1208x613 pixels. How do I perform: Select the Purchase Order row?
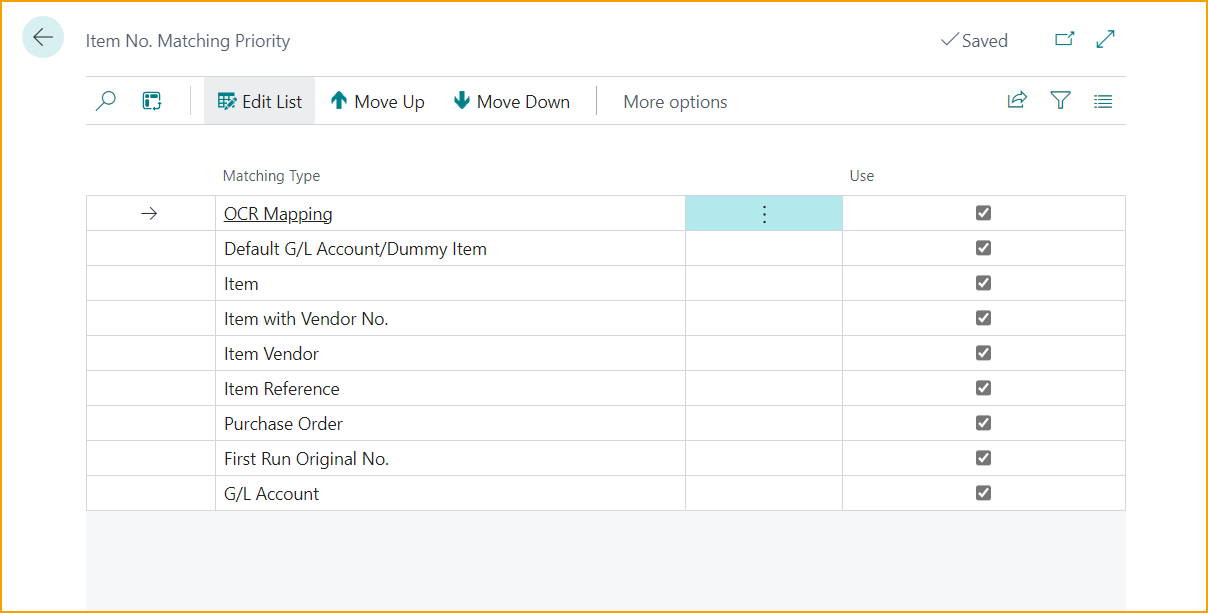point(283,424)
